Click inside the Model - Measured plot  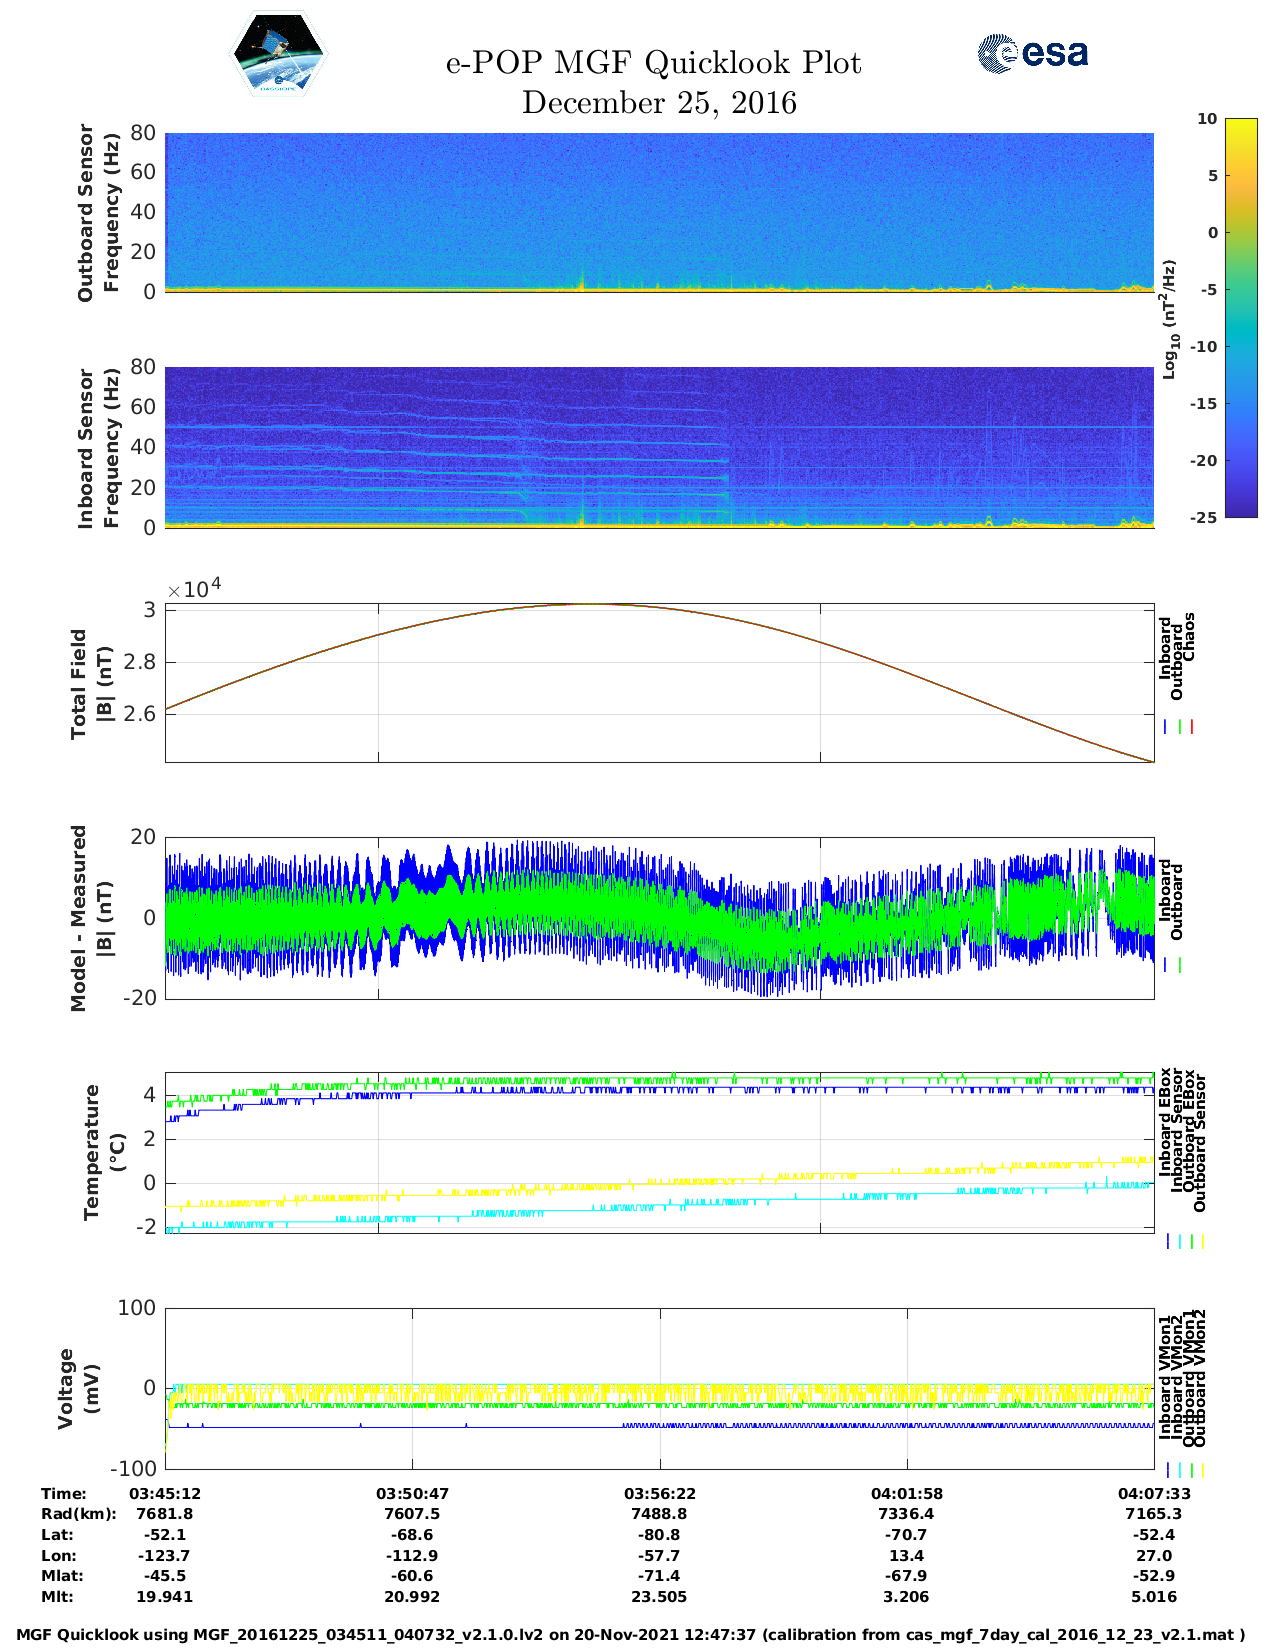[x=659, y=917]
